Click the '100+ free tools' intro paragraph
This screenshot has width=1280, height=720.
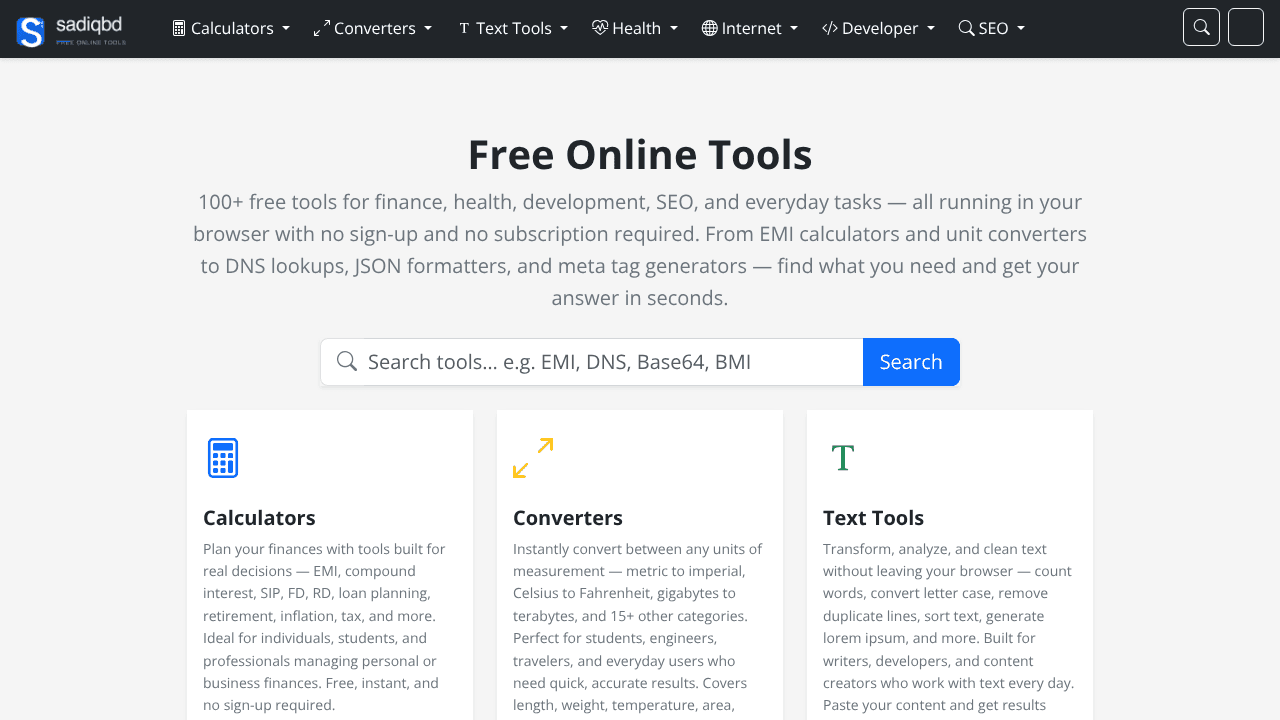click(640, 250)
